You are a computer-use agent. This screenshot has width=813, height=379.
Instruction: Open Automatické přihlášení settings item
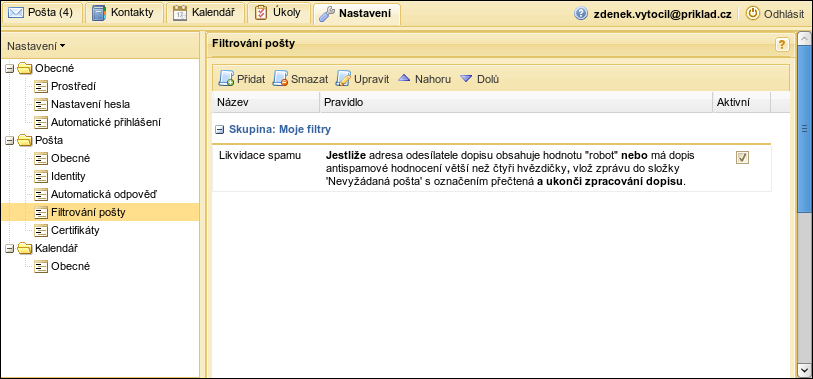coord(106,123)
